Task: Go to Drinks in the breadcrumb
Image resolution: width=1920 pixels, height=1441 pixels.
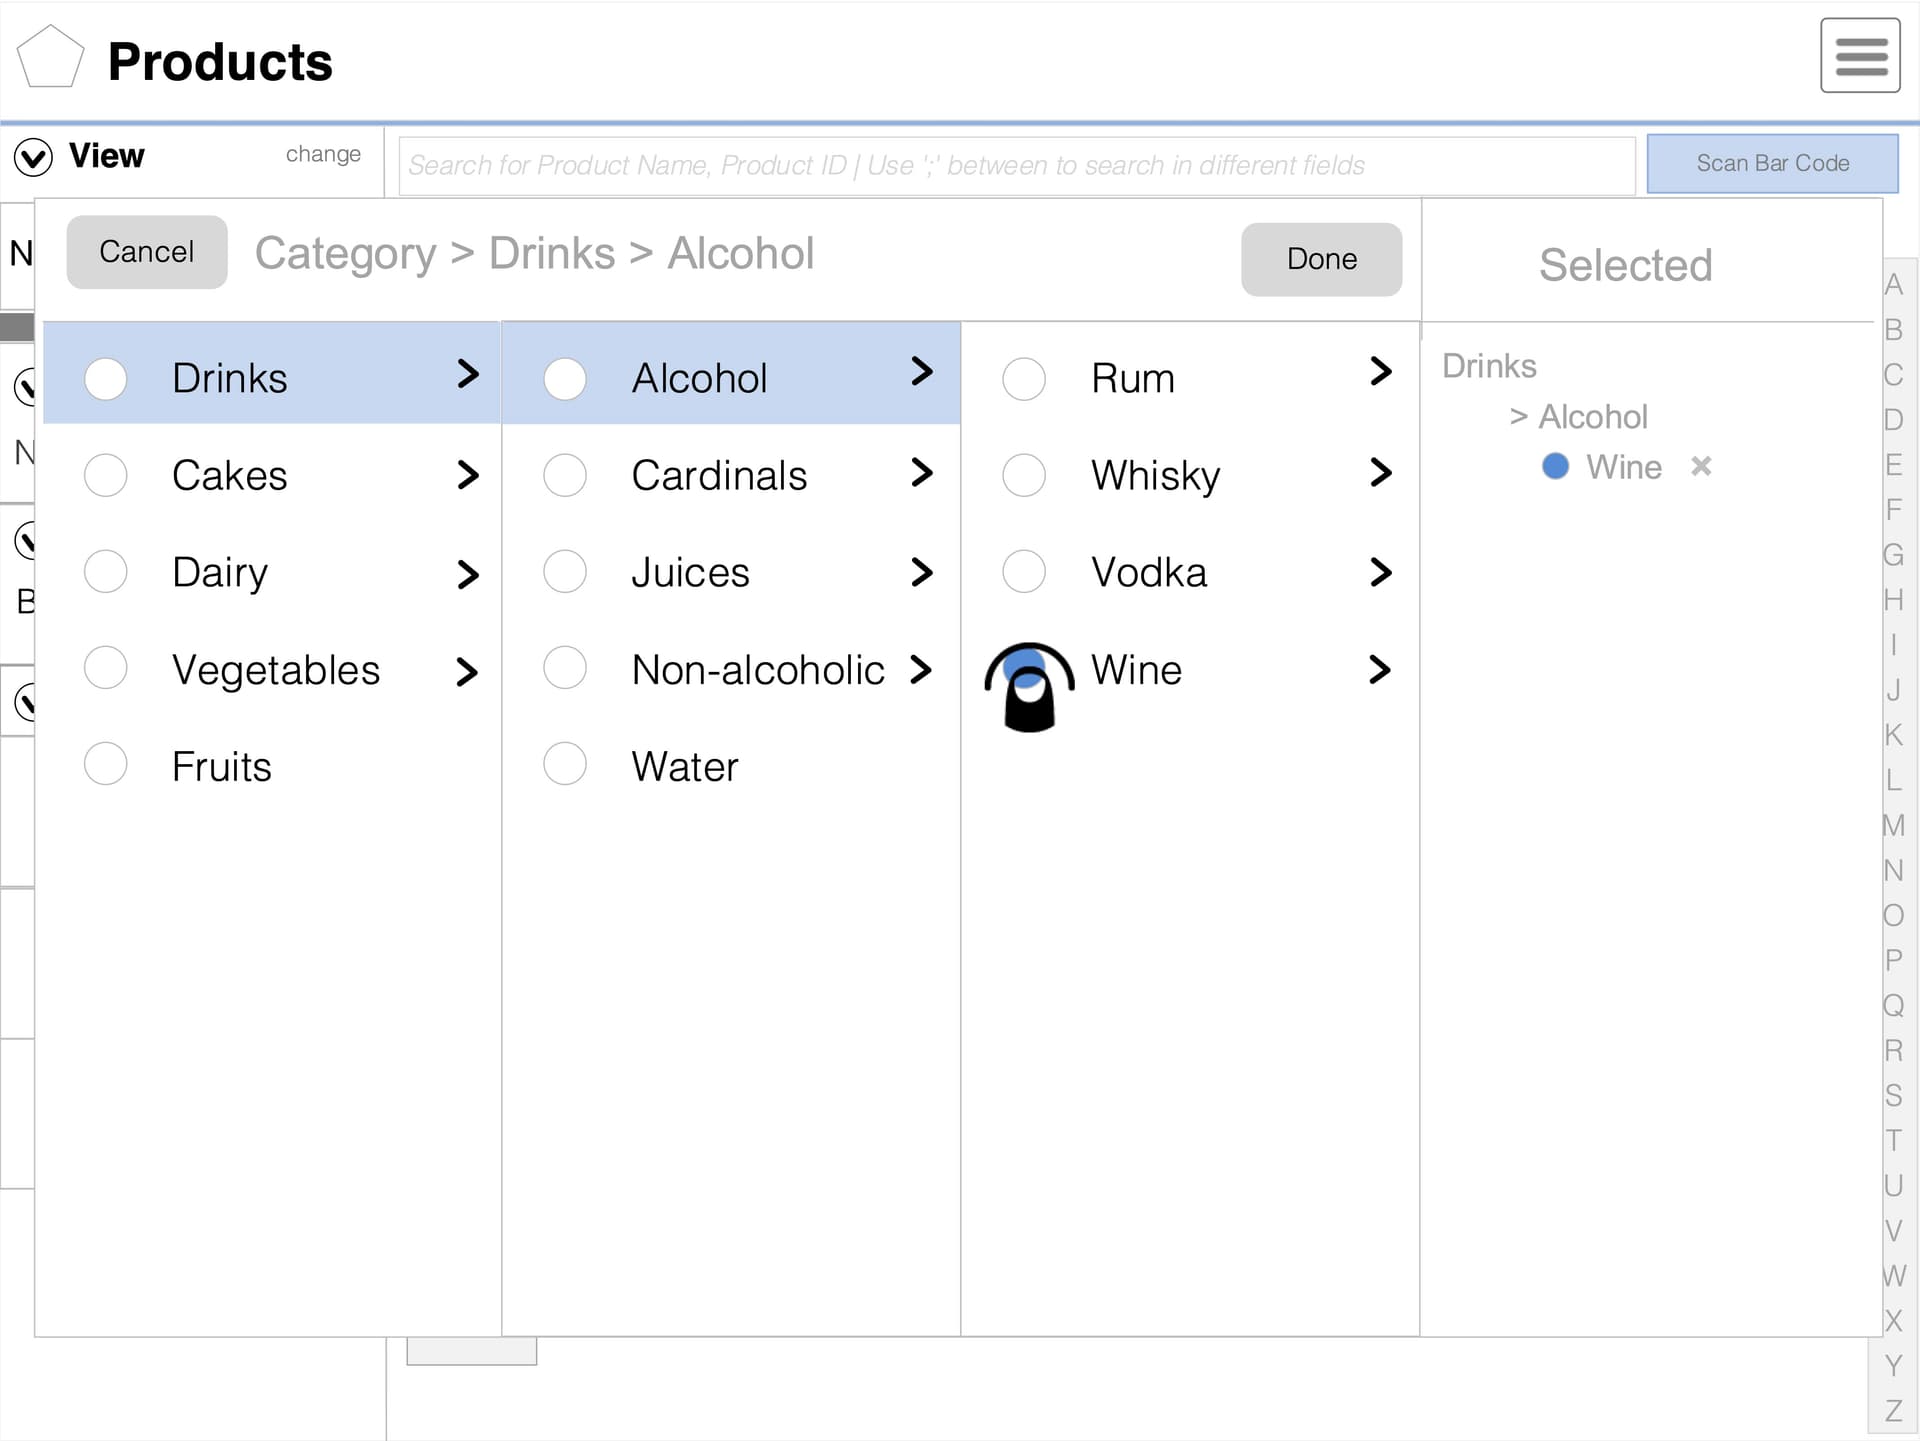Action: pos(551,254)
